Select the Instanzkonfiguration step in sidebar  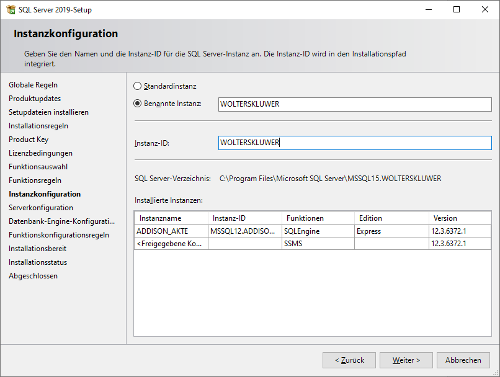coord(45,194)
